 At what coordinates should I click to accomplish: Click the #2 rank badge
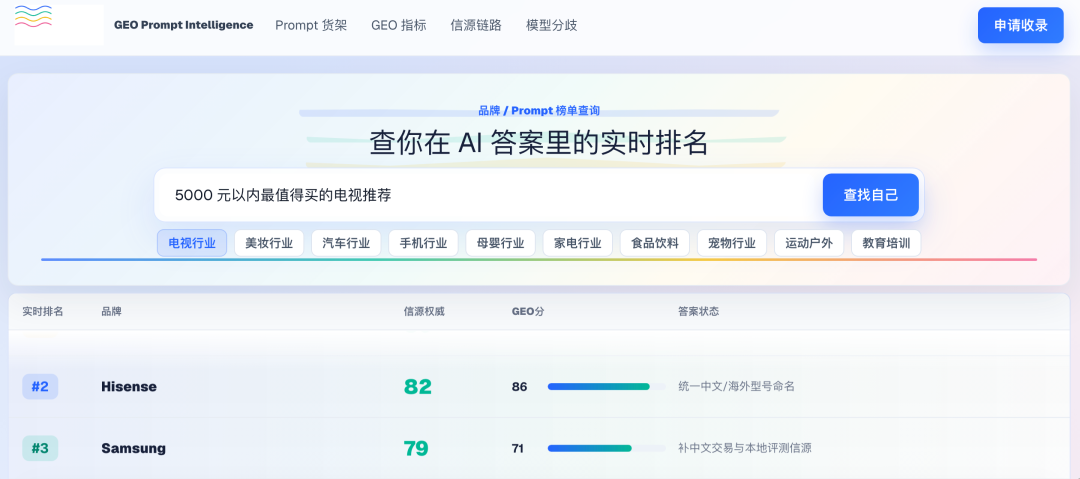[40, 387]
